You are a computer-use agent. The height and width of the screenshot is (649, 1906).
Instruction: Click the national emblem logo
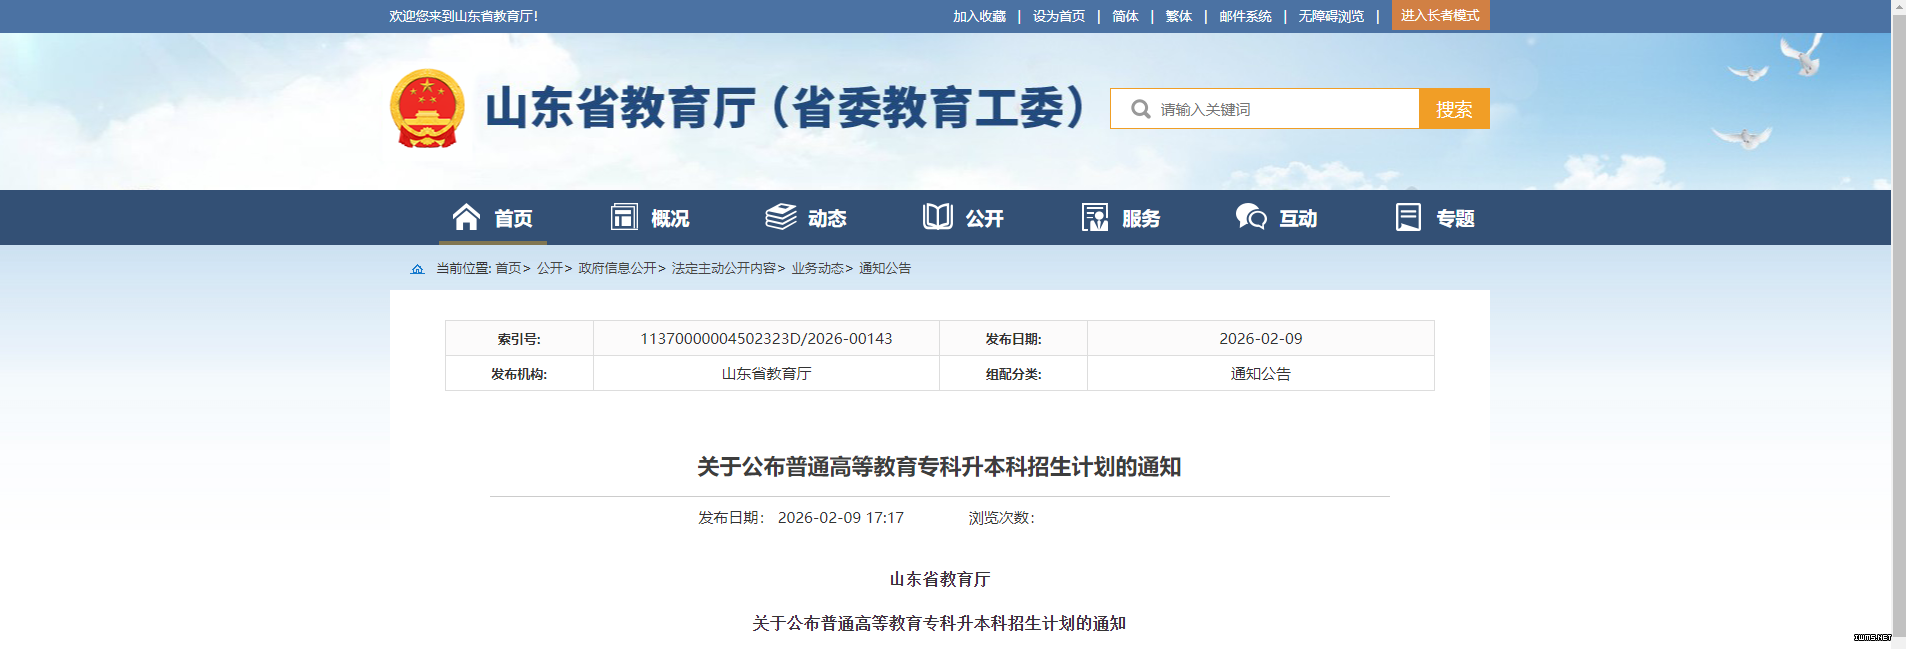pyautogui.click(x=427, y=109)
